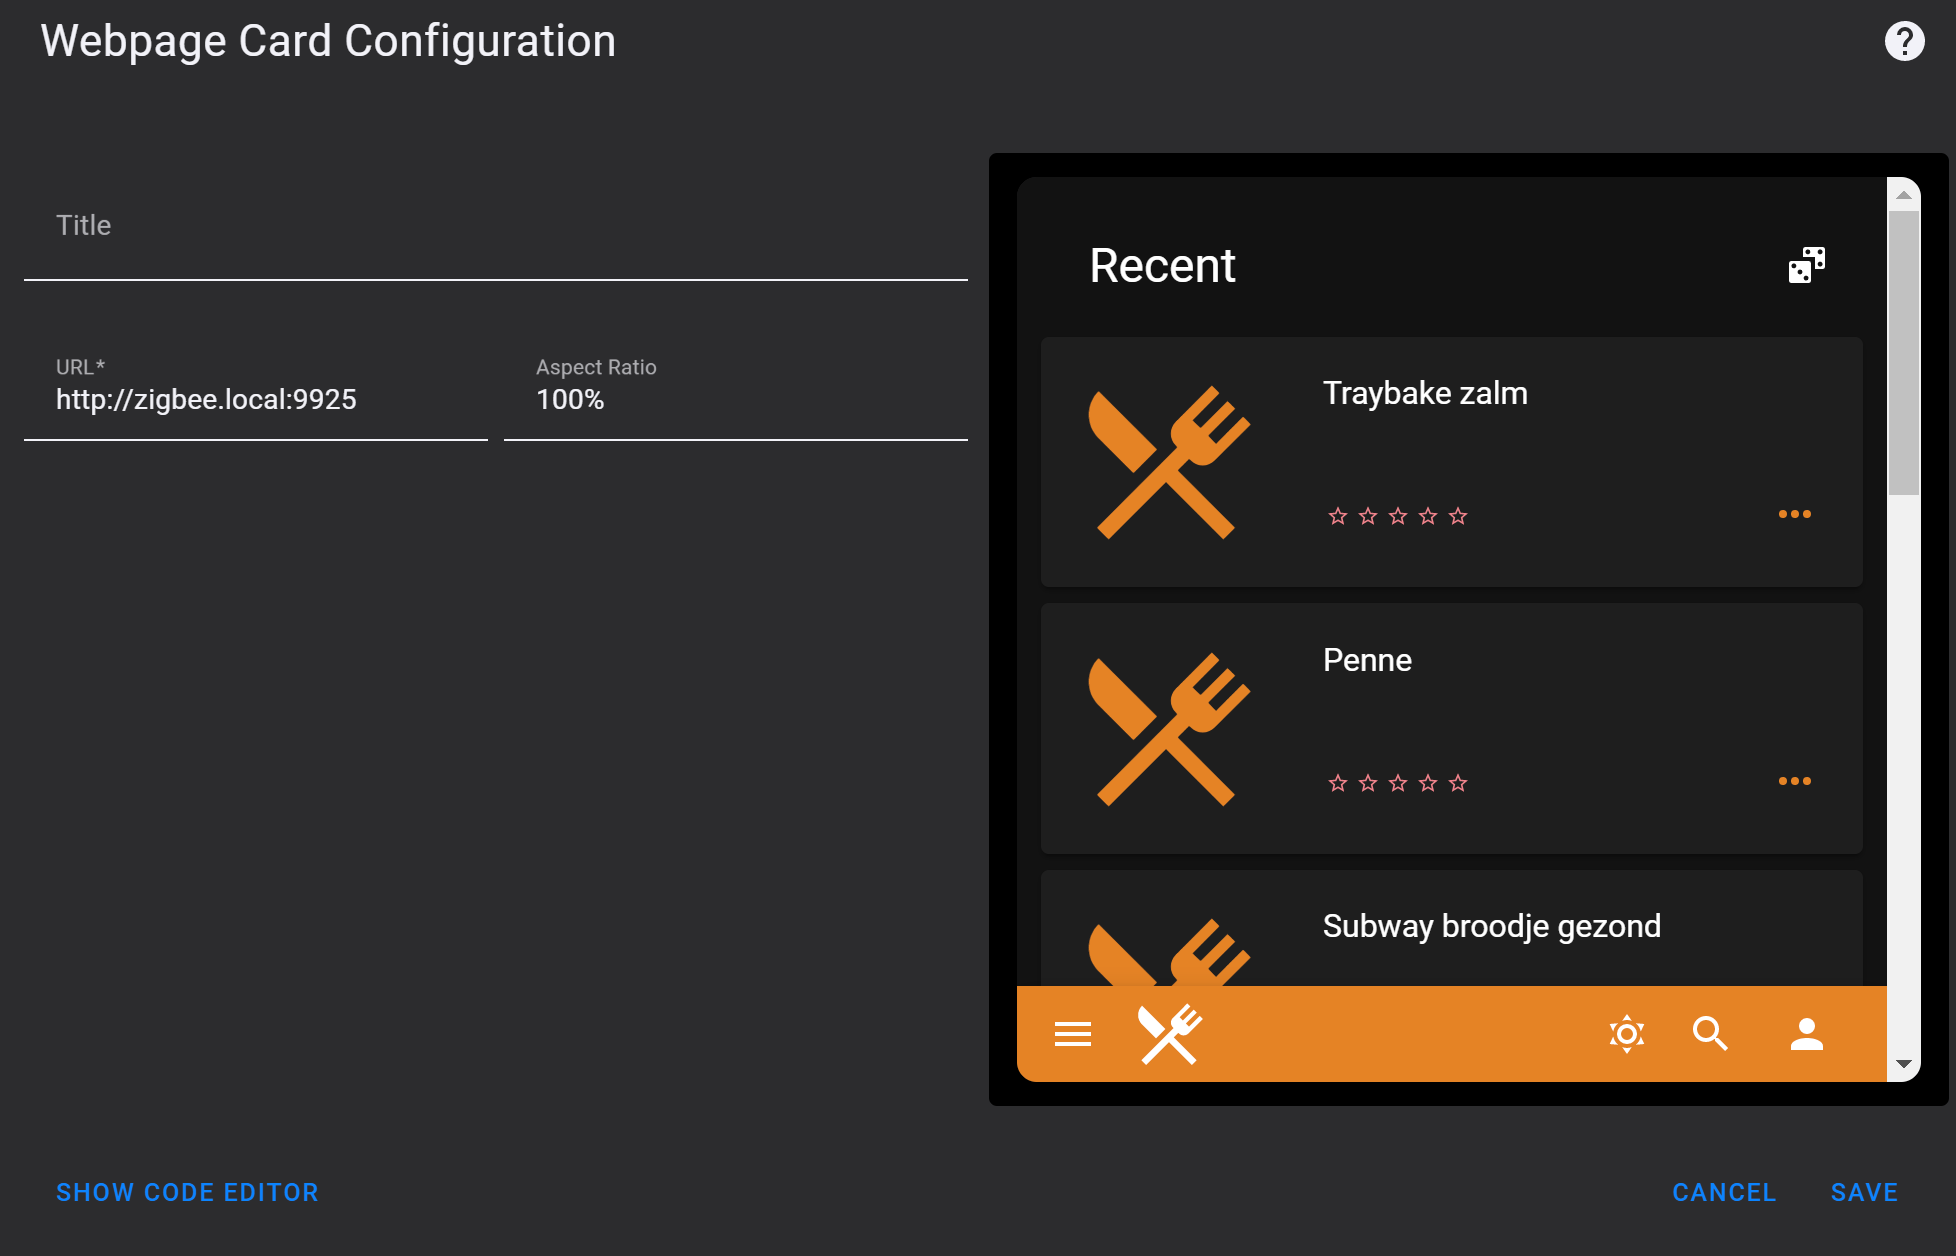Open the three-dot menu for Penne
The width and height of the screenshot is (1956, 1256).
pyautogui.click(x=1794, y=781)
